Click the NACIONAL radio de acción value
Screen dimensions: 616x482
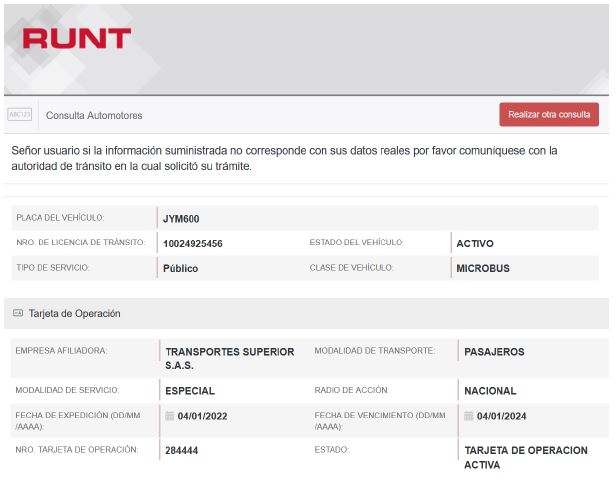click(x=490, y=391)
